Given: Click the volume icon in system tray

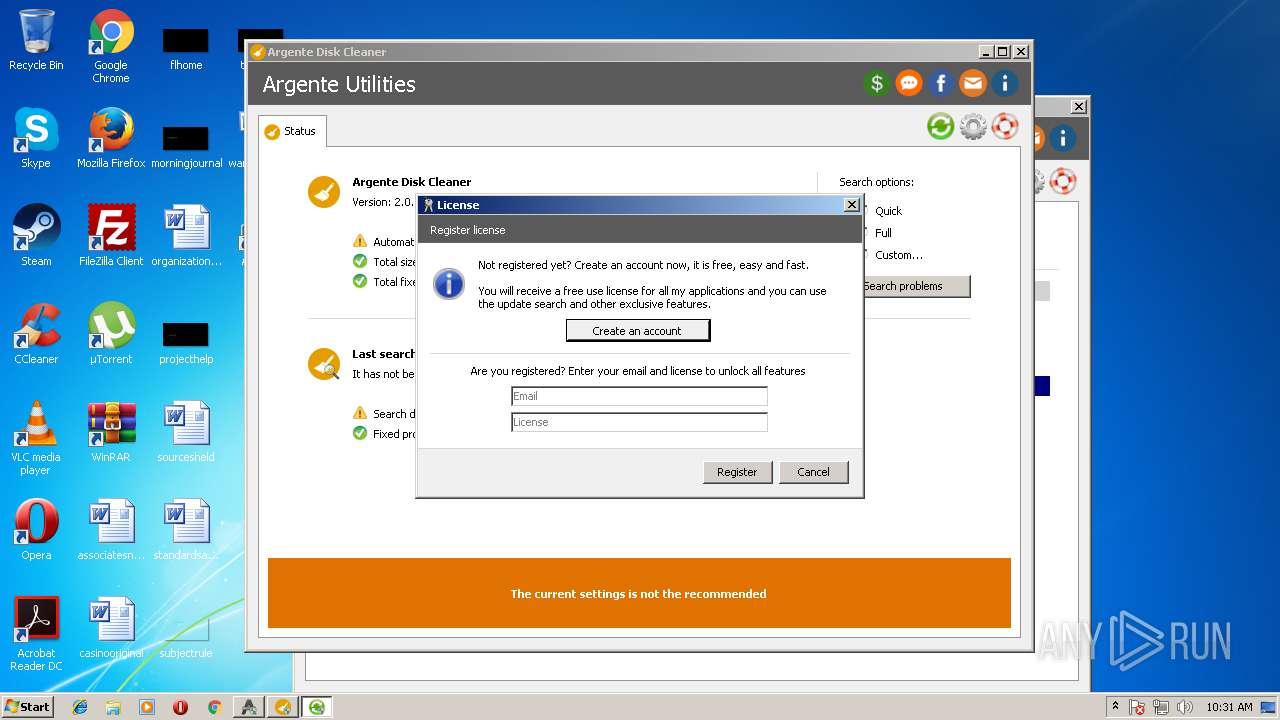Looking at the screenshot, I should tap(1185, 707).
